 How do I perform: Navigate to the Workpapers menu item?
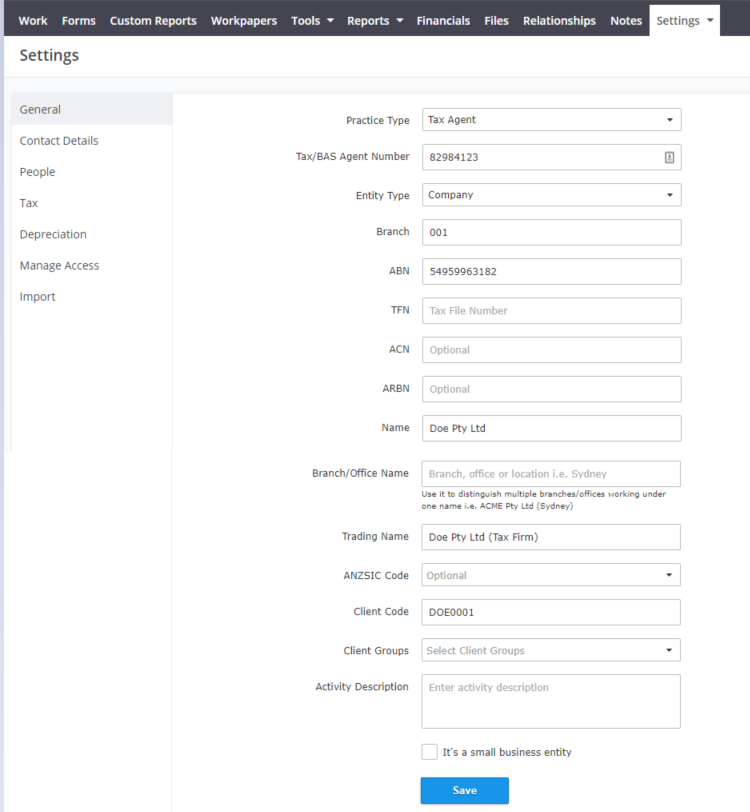(243, 19)
